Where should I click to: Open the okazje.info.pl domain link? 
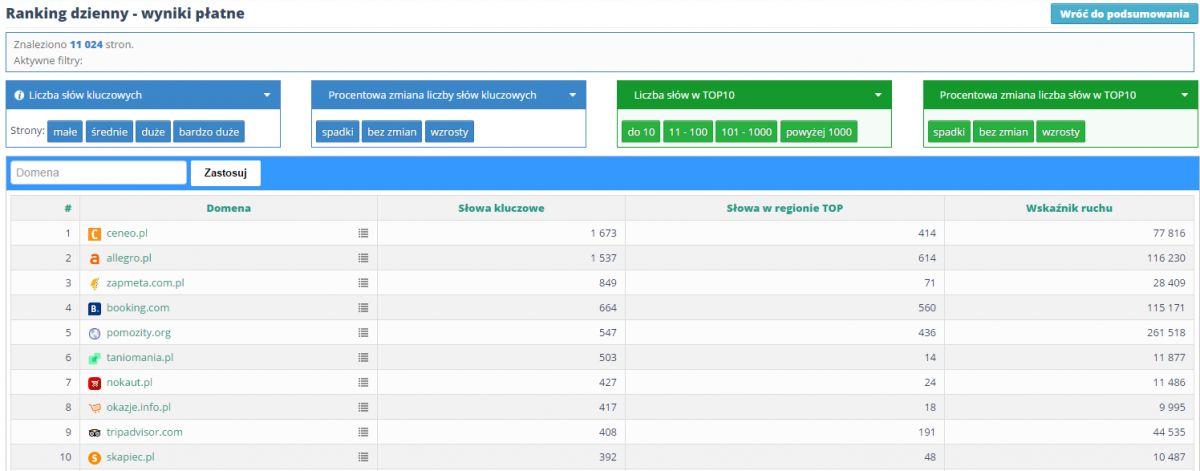(x=139, y=408)
